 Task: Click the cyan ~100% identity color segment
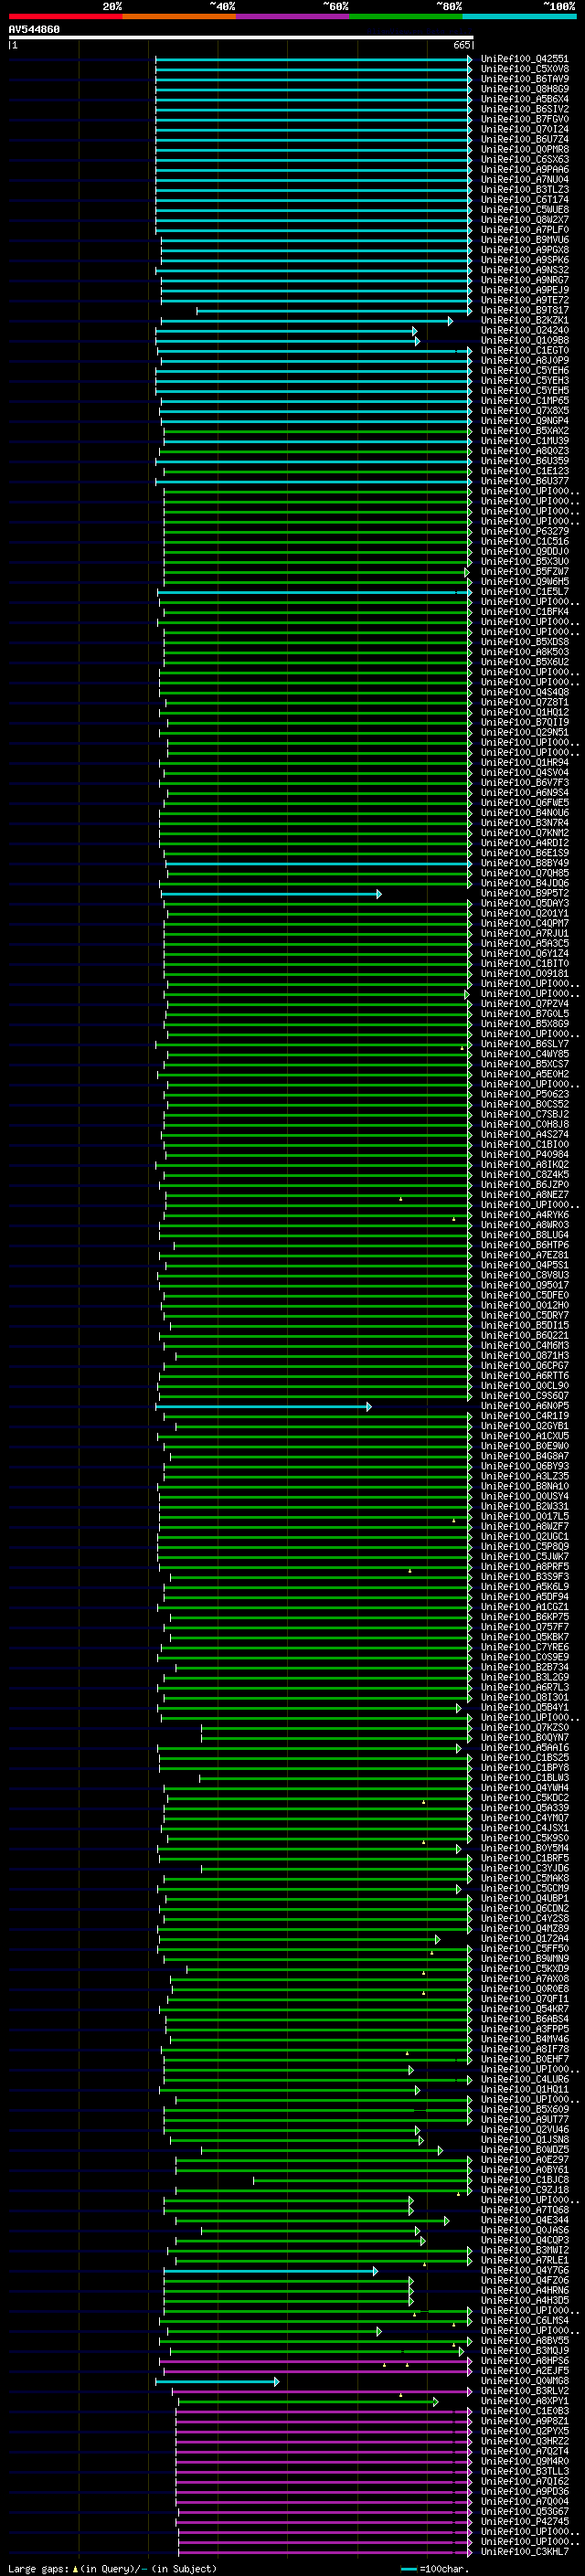coord(519,16)
